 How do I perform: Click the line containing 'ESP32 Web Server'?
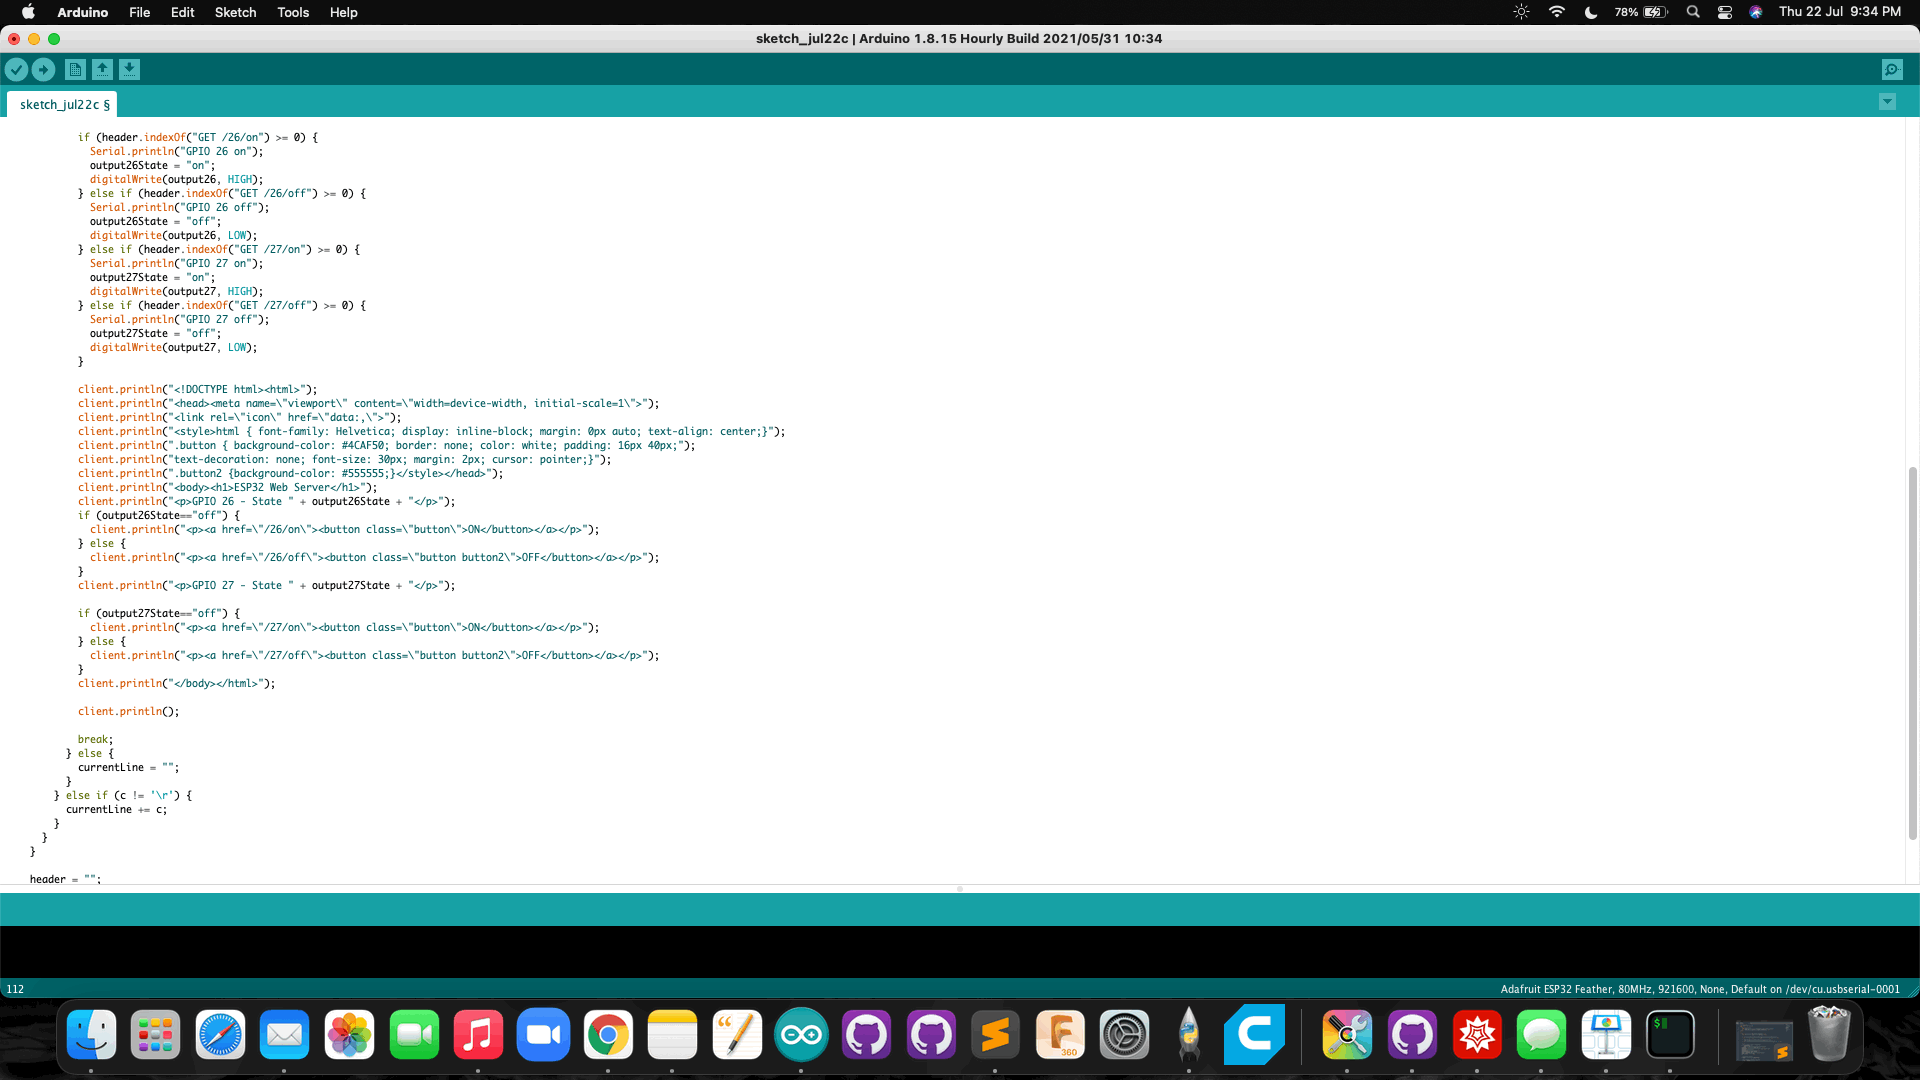pos(227,488)
